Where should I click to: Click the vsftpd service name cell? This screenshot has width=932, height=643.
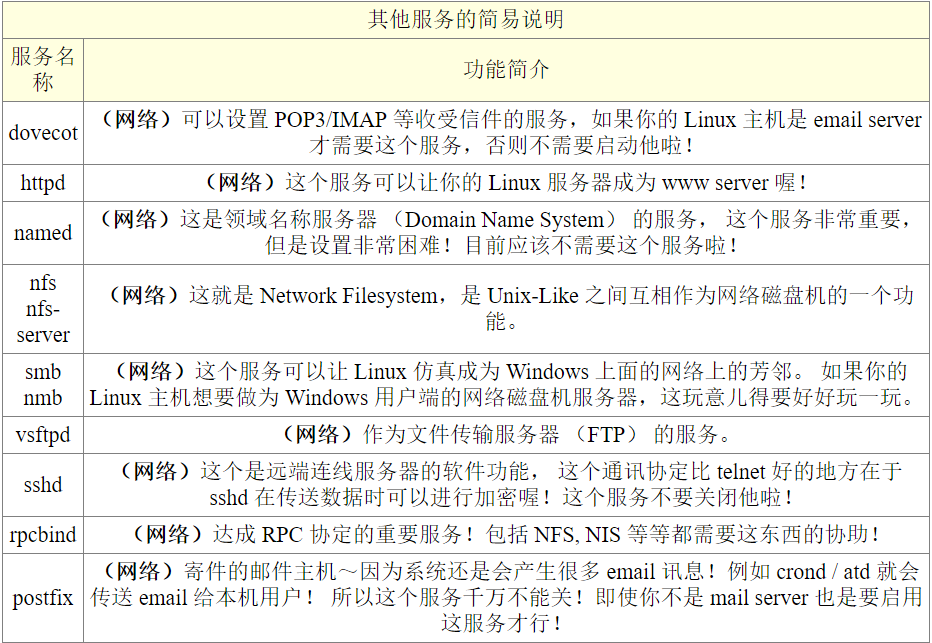[43, 435]
